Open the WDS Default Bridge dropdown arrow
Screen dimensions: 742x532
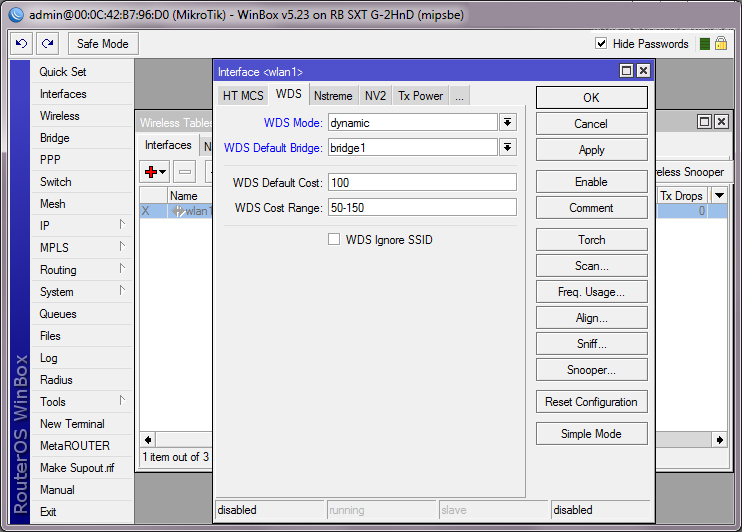point(507,148)
